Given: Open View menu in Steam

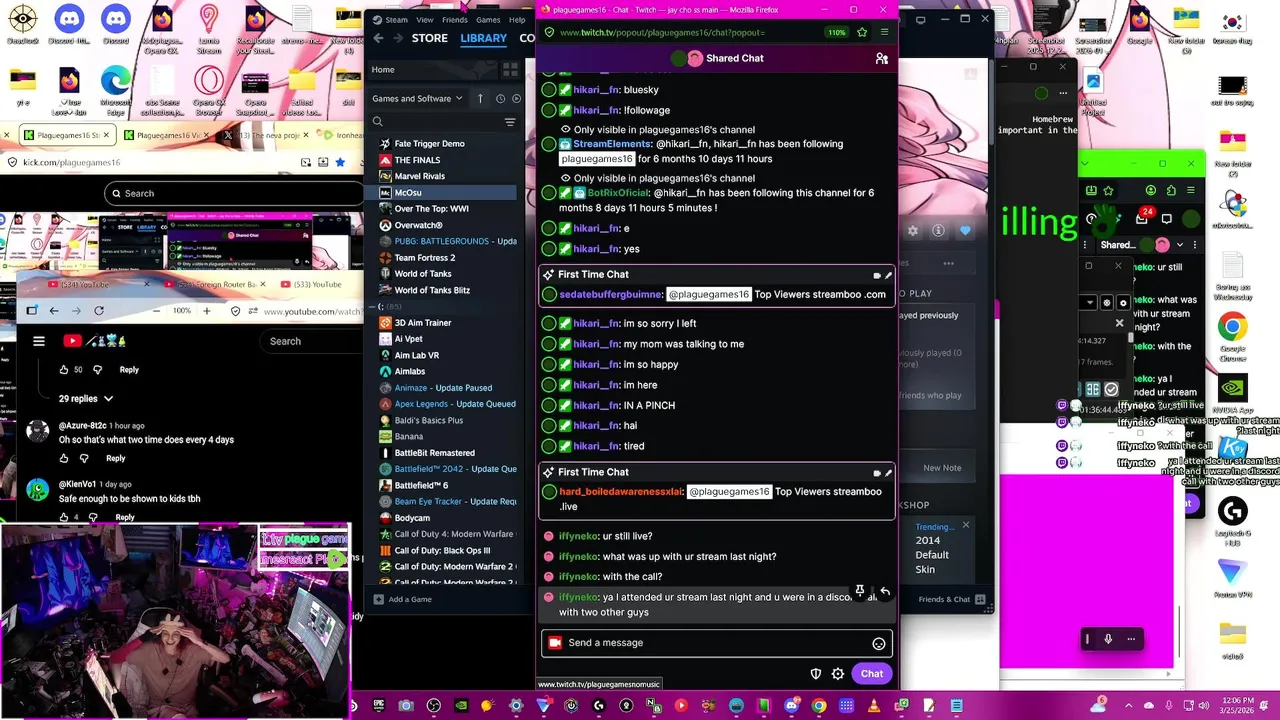Looking at the screenshot, I should tap(425, 20).
